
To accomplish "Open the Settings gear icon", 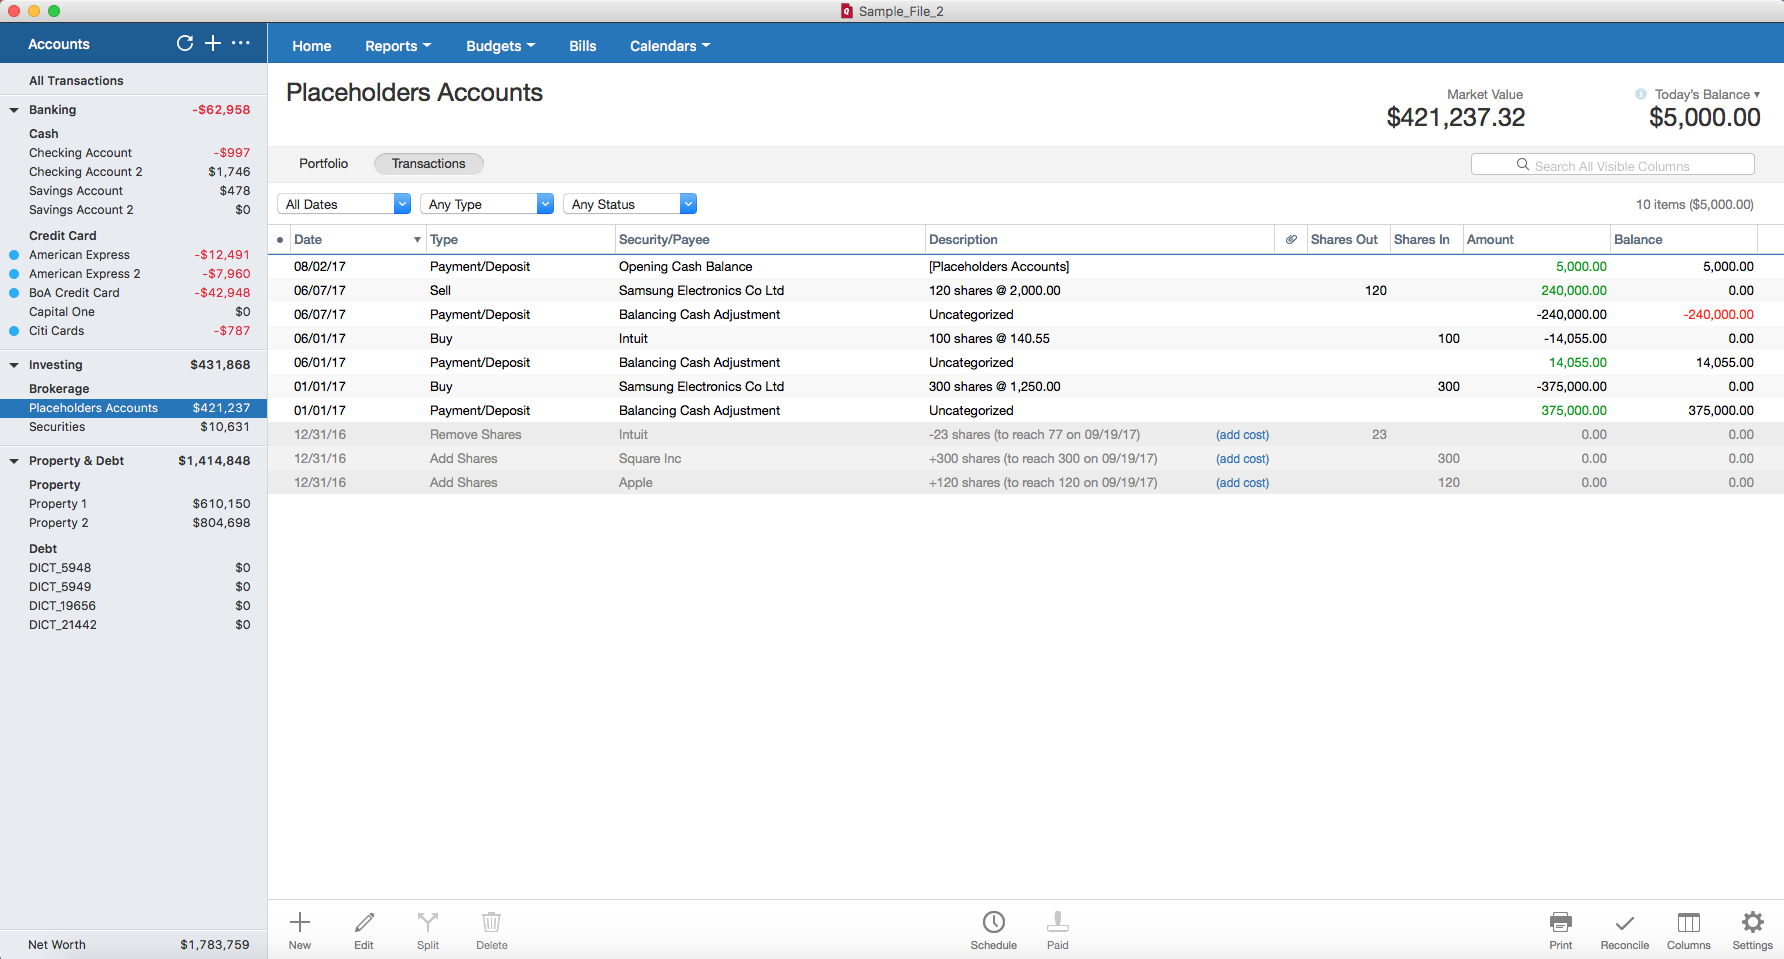I will tap(1752, 923).
